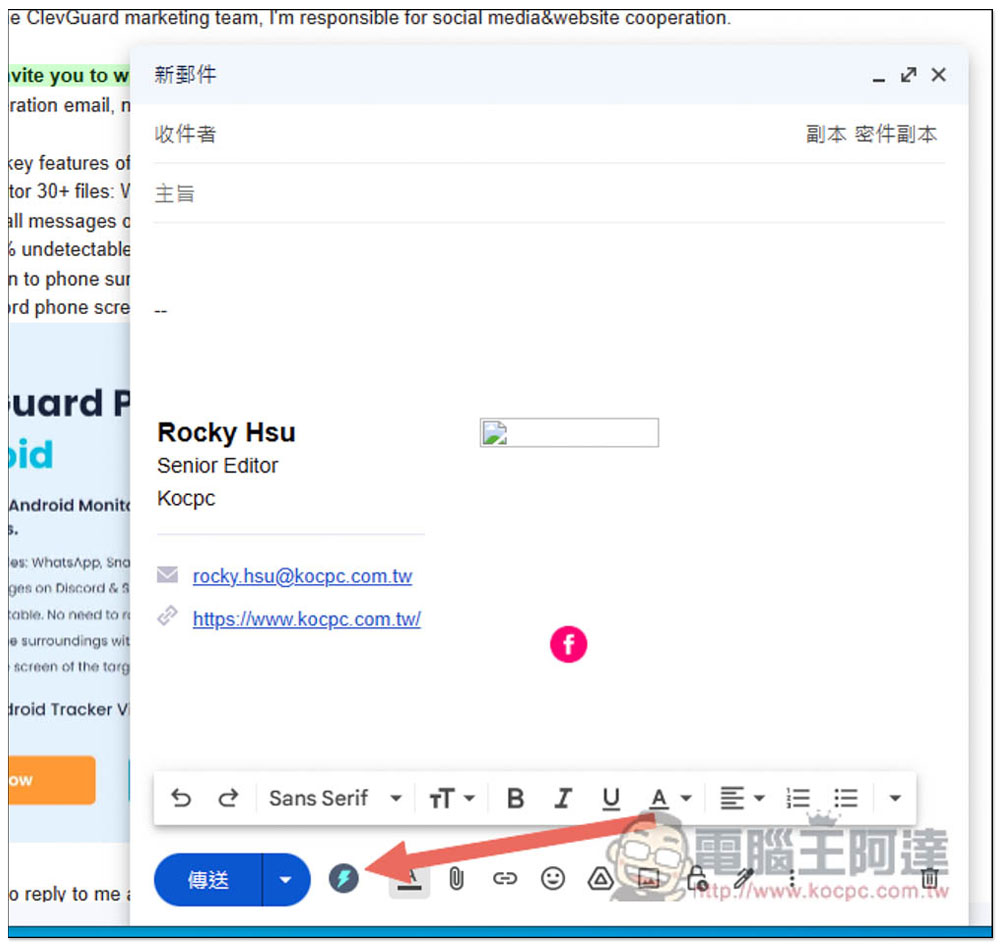
Task: Insert a numbered list
Action: 798,798
